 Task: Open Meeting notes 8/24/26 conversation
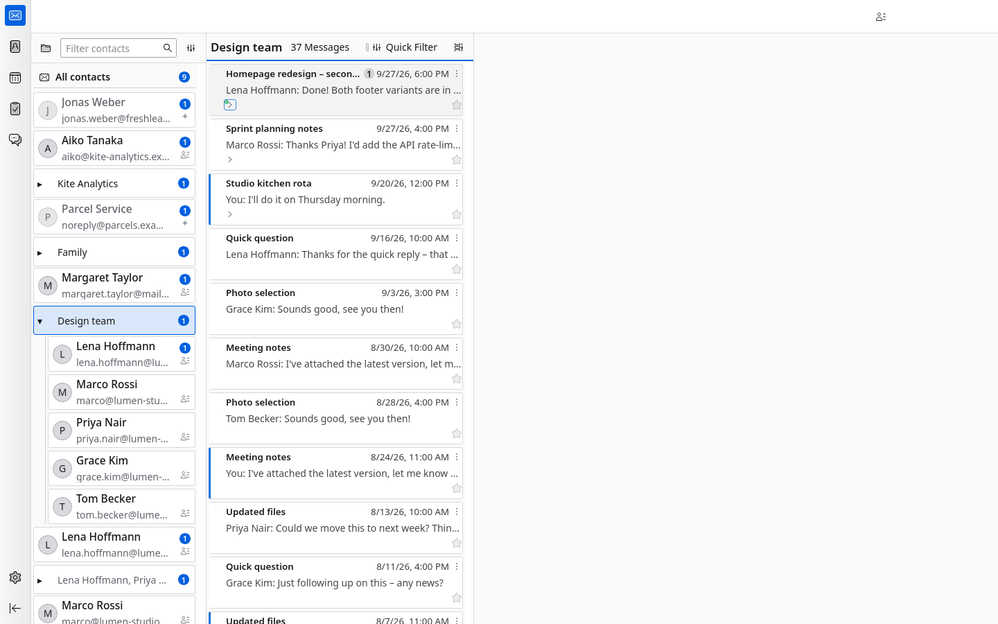336,473
